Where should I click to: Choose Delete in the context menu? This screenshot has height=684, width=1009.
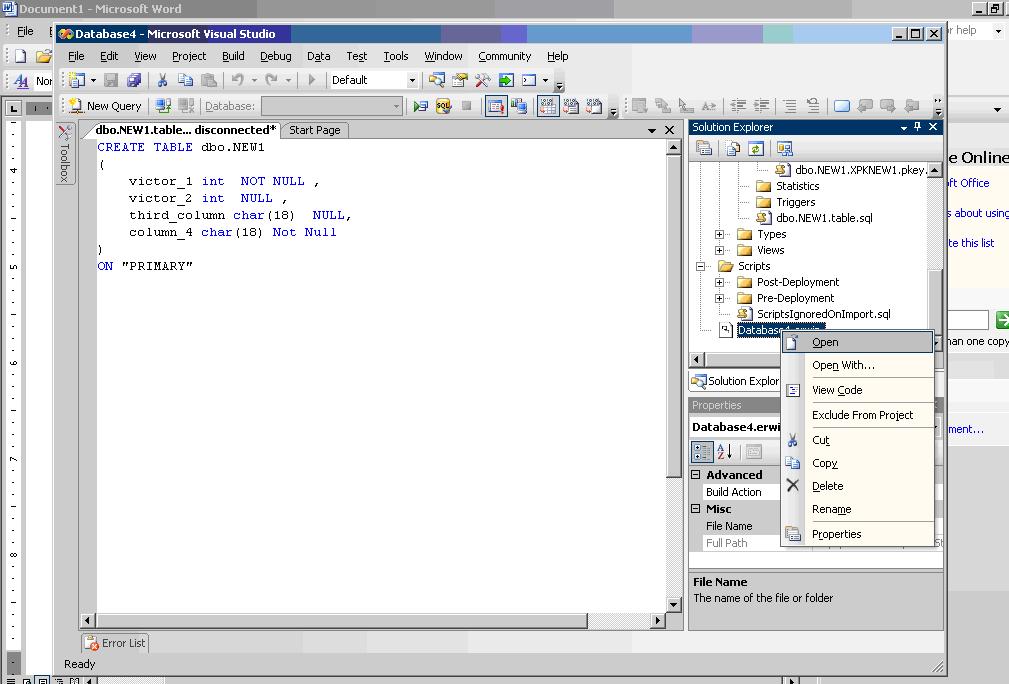(x=857, y=486)
